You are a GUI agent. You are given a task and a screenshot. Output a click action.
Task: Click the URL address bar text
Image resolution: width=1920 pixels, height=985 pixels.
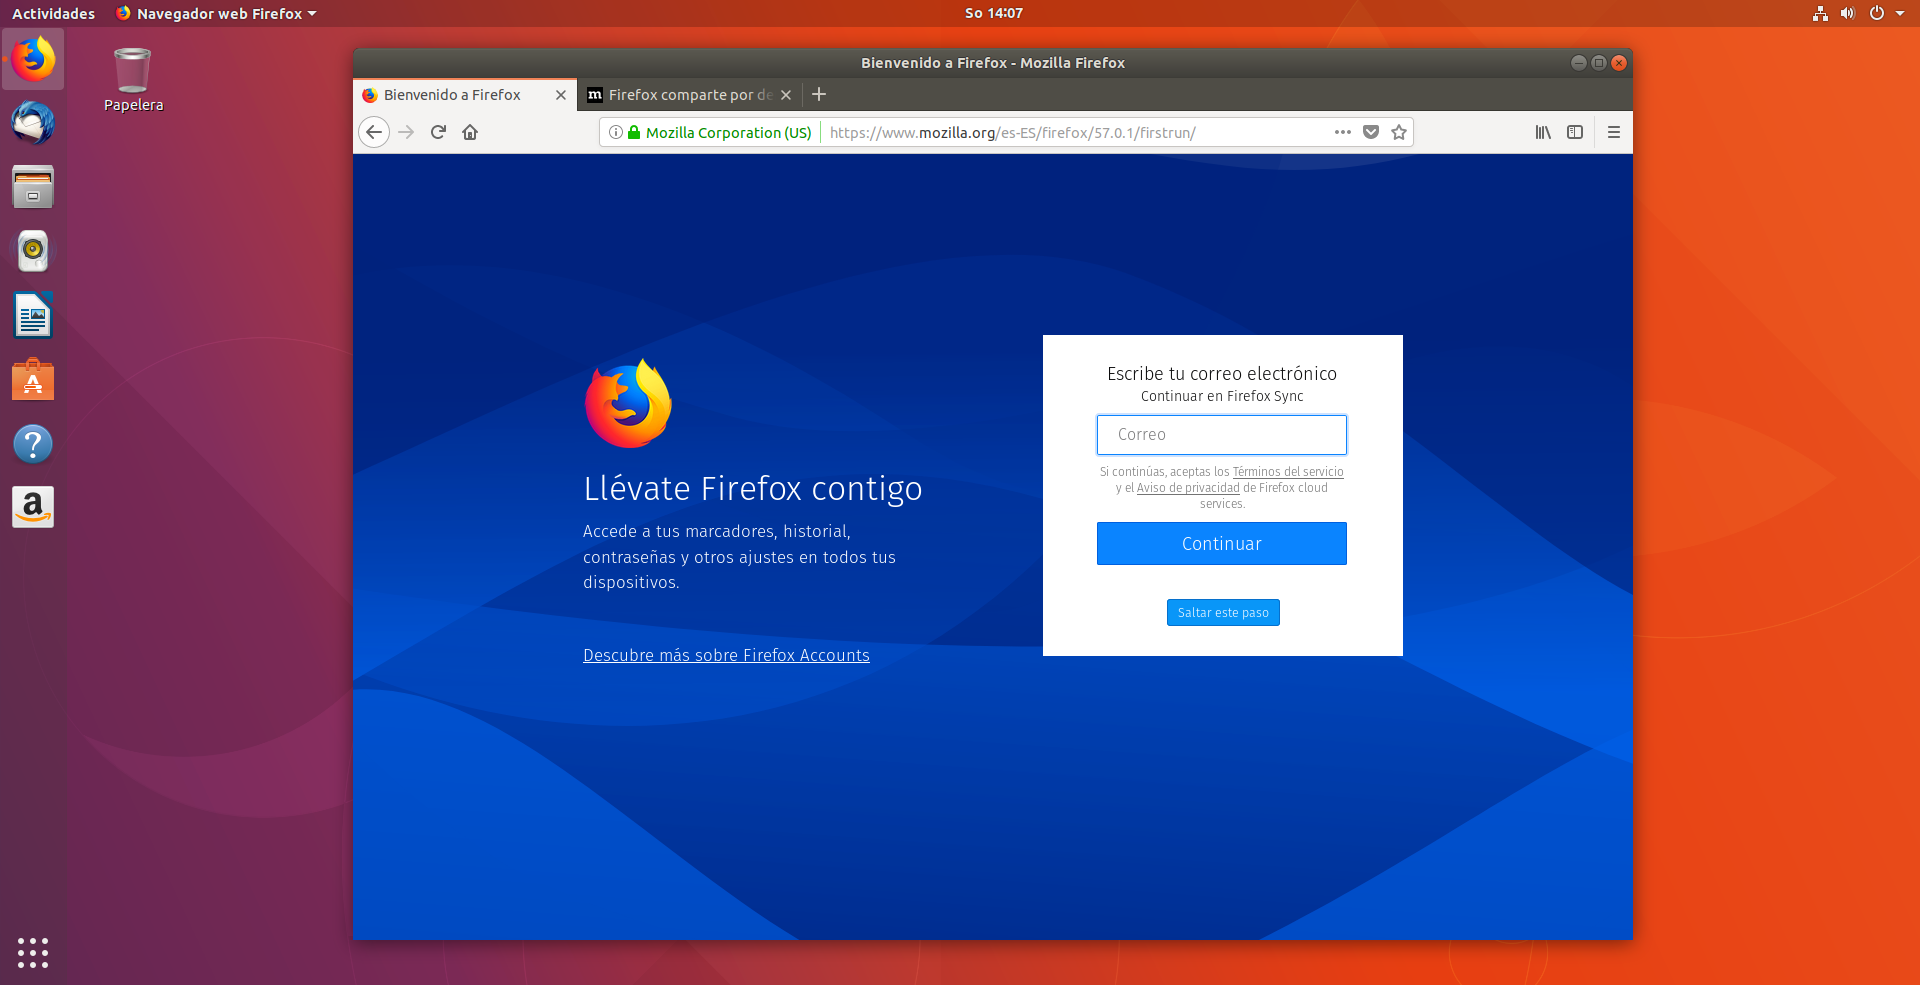[x=1012, y=132]
